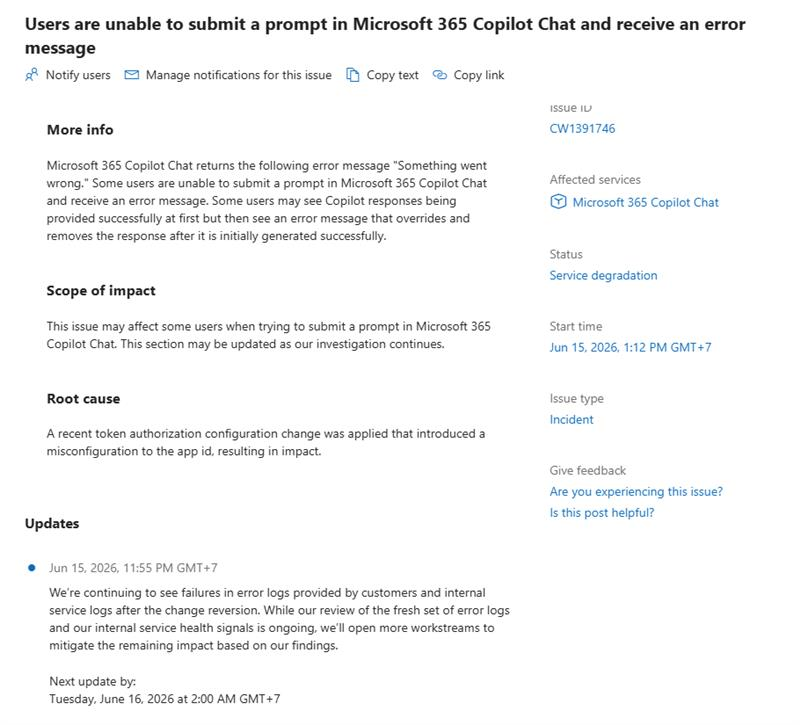Click 'Are you experiencing this issue?' feedback link

coord(636,492)
